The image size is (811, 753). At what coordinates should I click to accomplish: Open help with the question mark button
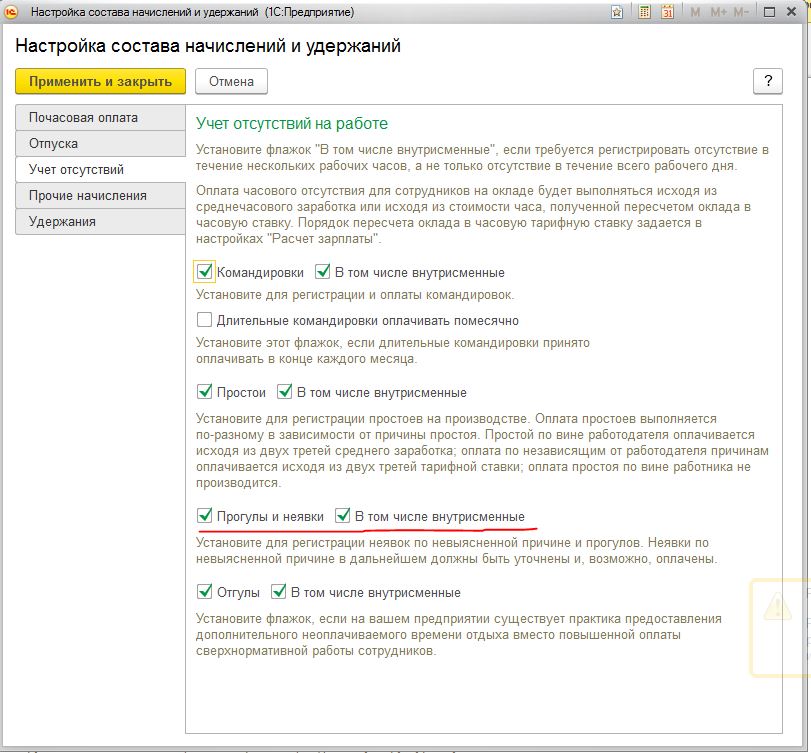point(768,81)
